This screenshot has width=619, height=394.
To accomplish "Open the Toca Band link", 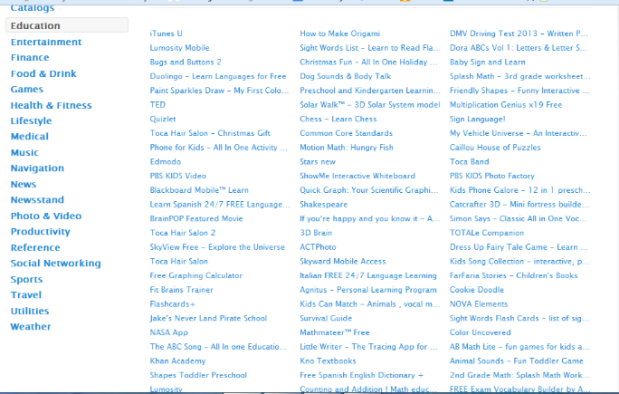I will coord(469,161).
